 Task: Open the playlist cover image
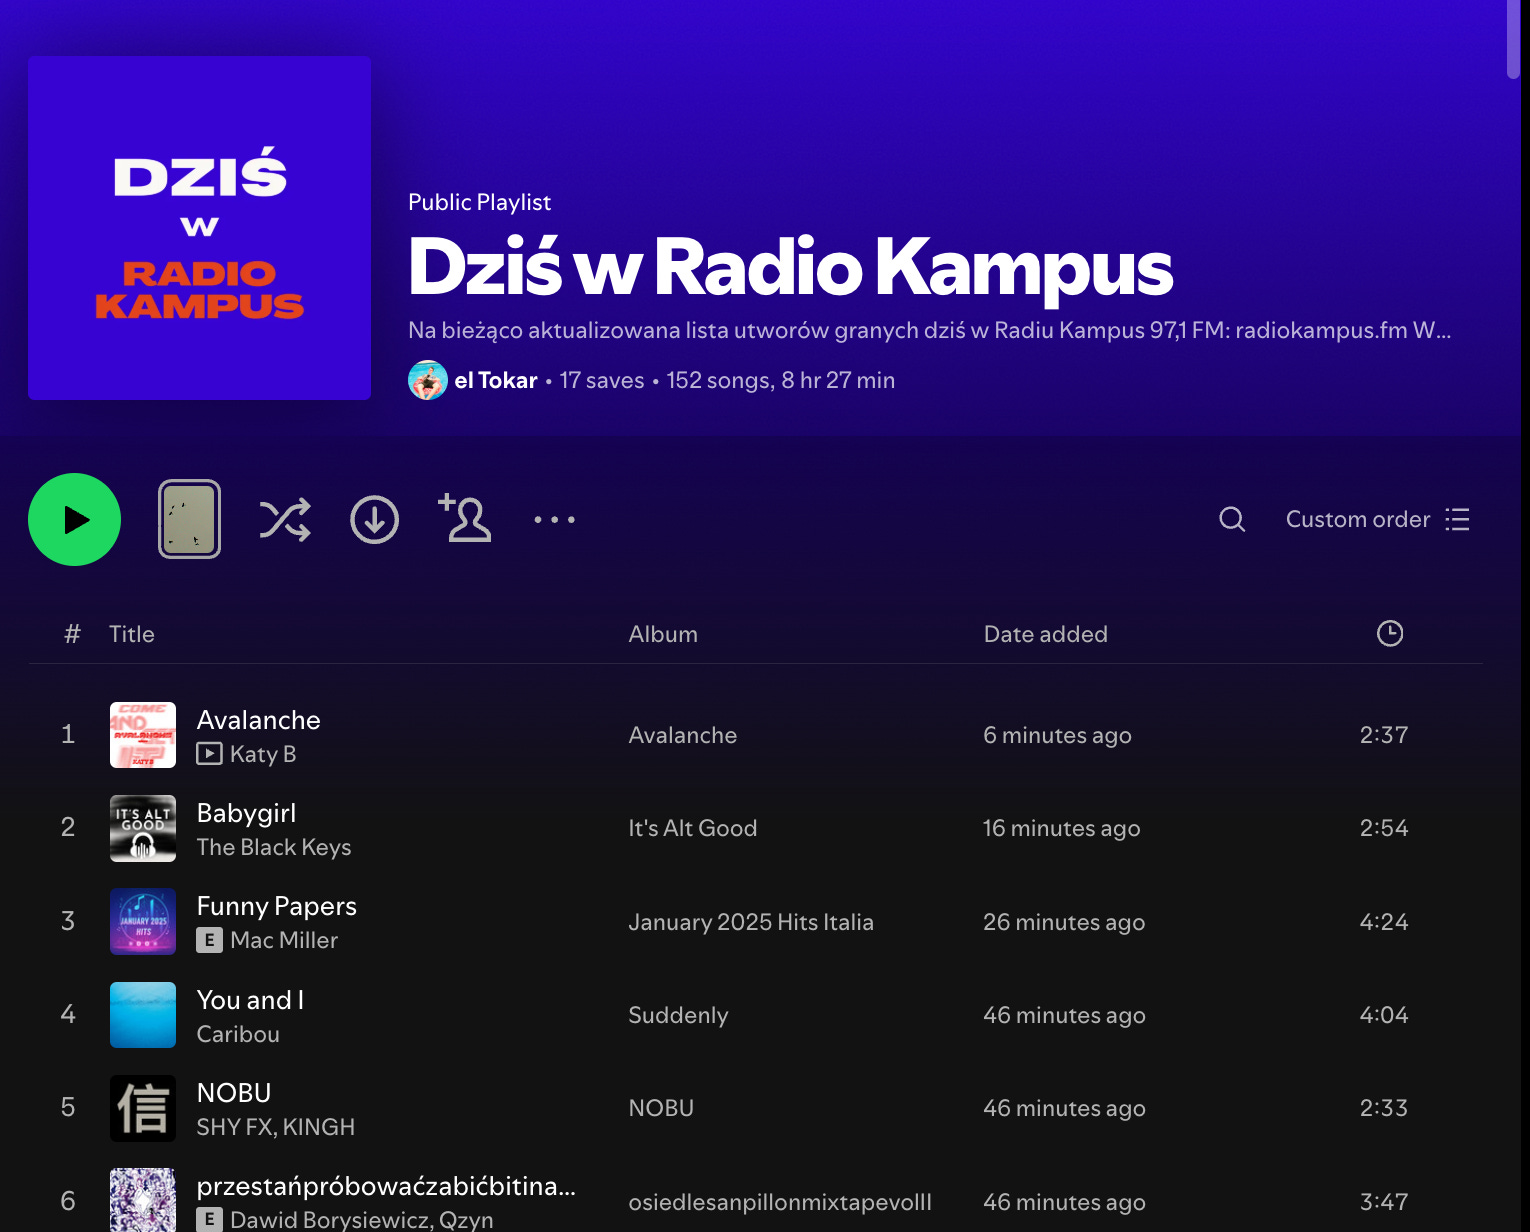tap(200, 228)
